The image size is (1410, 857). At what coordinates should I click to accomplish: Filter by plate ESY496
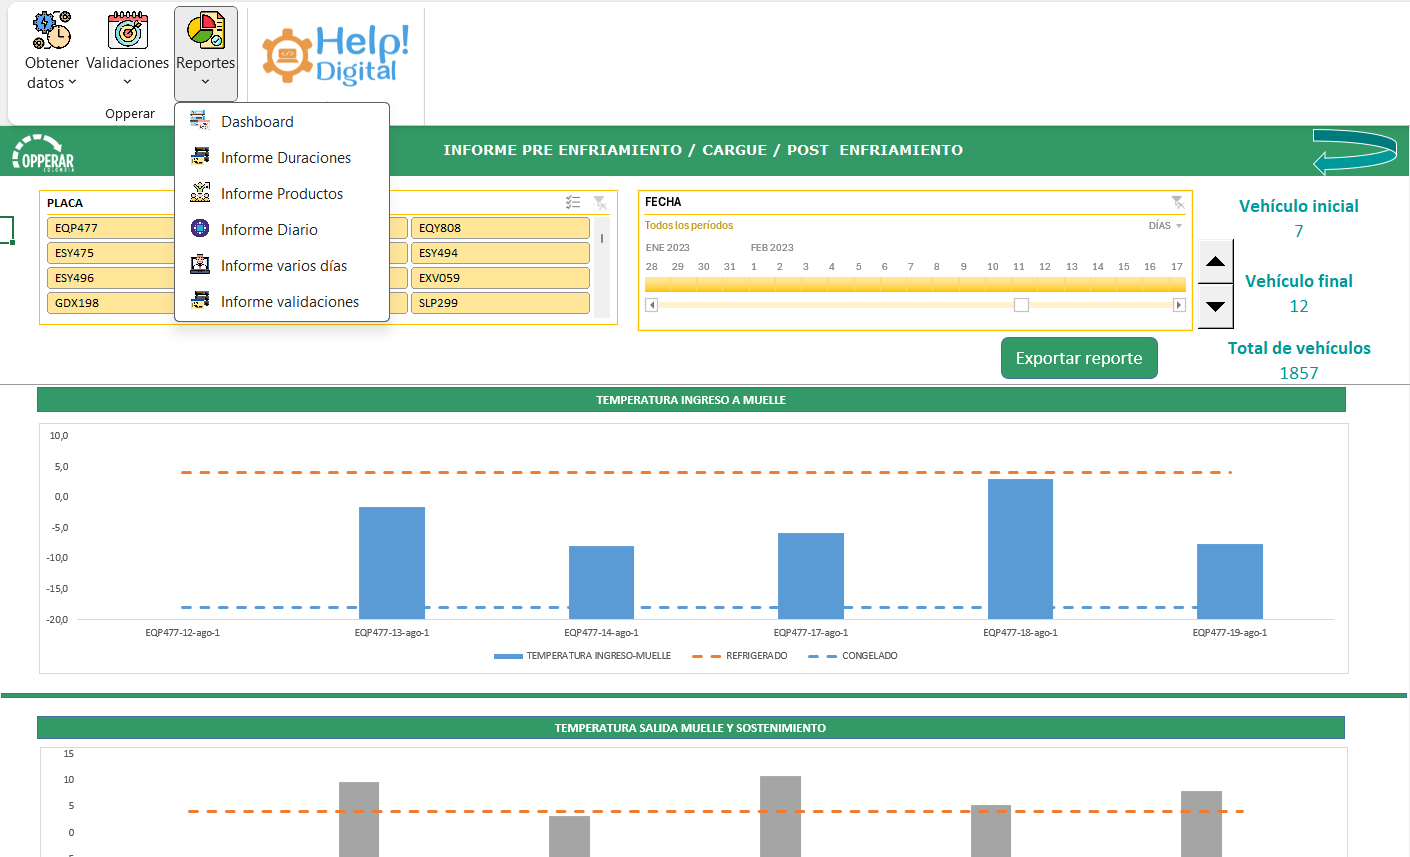(111, 278)
